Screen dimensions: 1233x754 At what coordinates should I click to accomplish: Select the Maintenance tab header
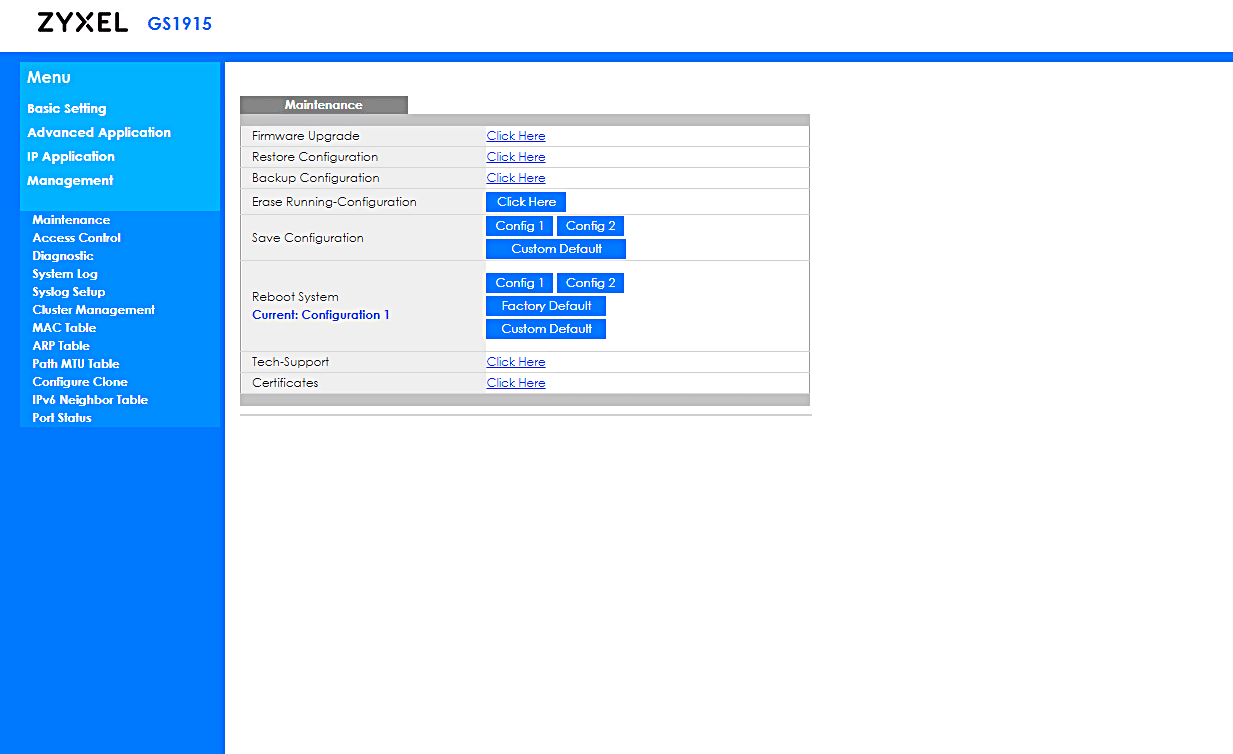coord(324,105)
